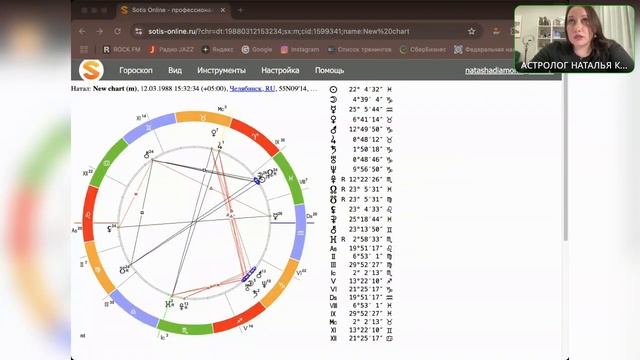Bookmark this page with the star icon
640x360 pixels.
pyautogui.click(x=471, y=31)
